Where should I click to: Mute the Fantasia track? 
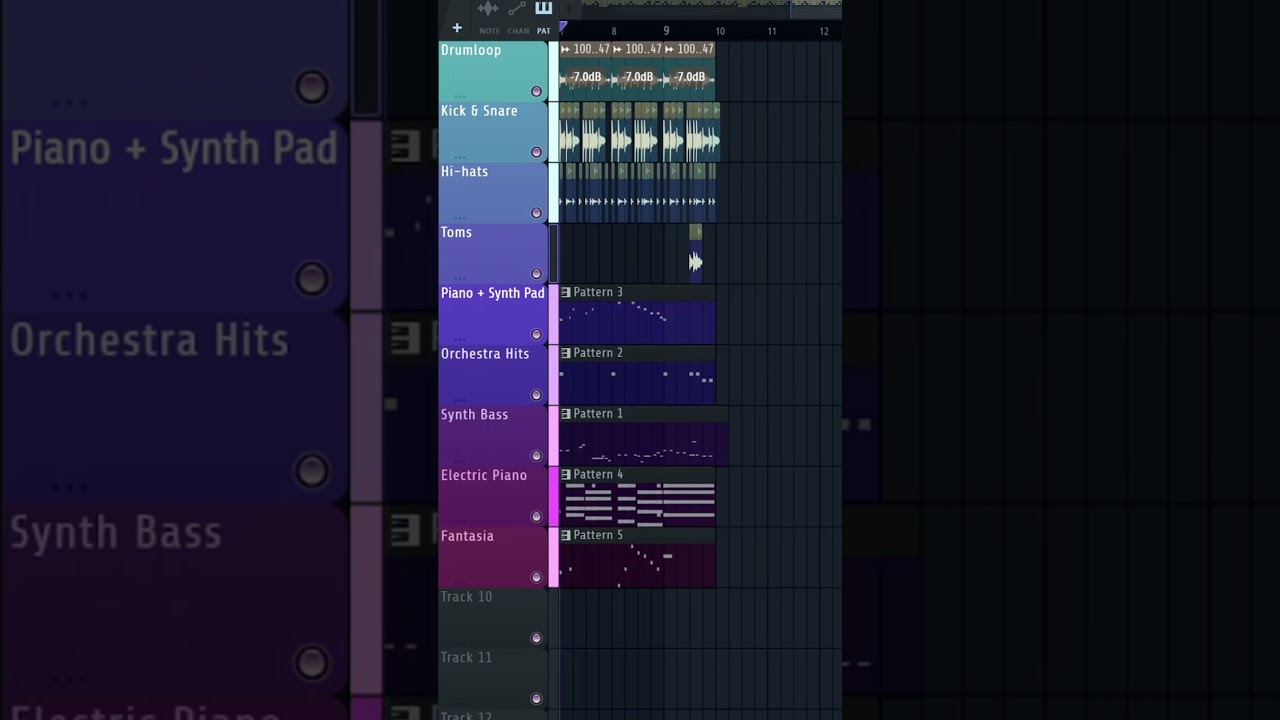(536, 577)
